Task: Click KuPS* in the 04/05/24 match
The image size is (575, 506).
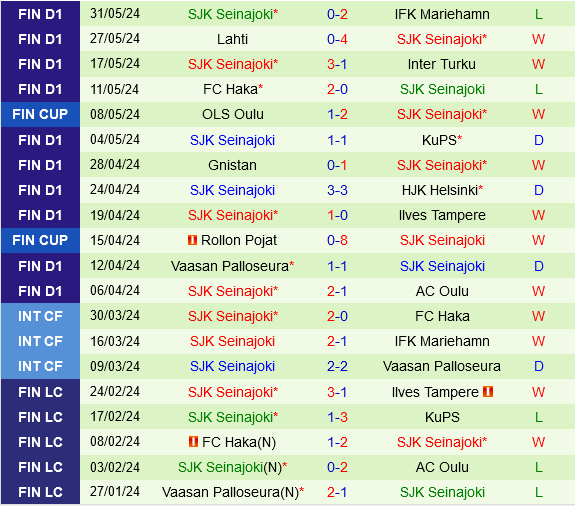Action: pos(442,140)
